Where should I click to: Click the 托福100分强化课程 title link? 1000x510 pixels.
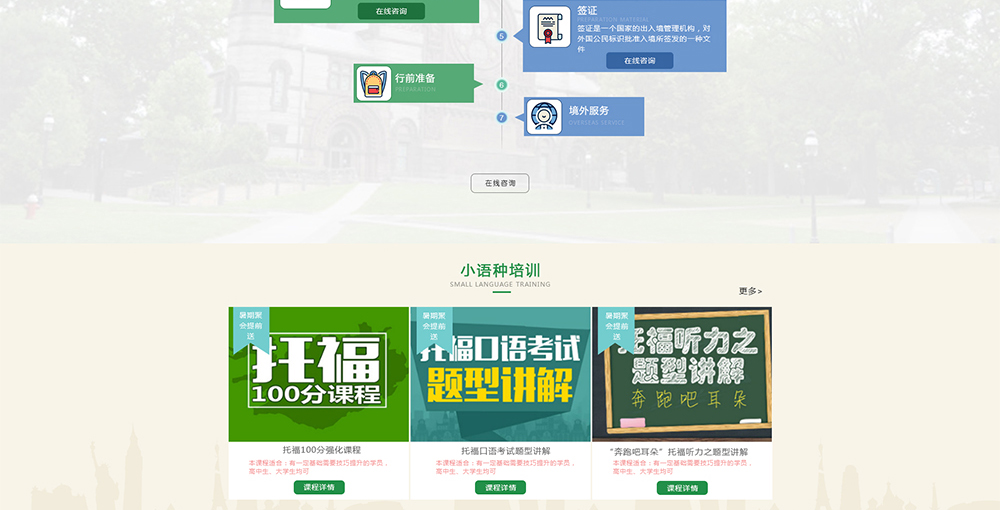[x=321, y=450]
